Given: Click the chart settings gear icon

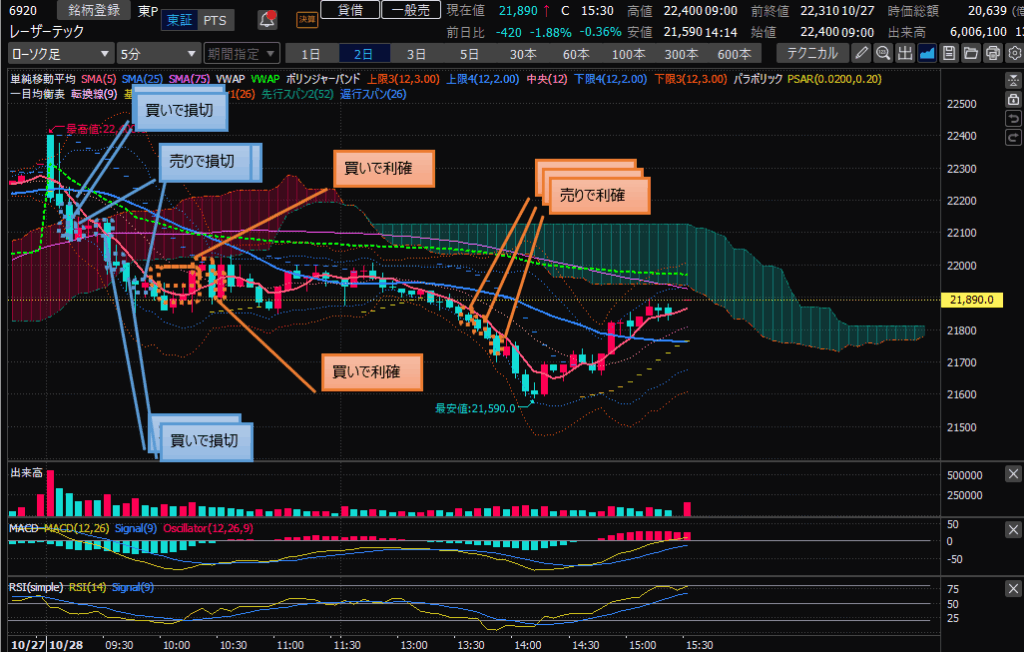Looking at the screenshot, I should [1013, 53].
